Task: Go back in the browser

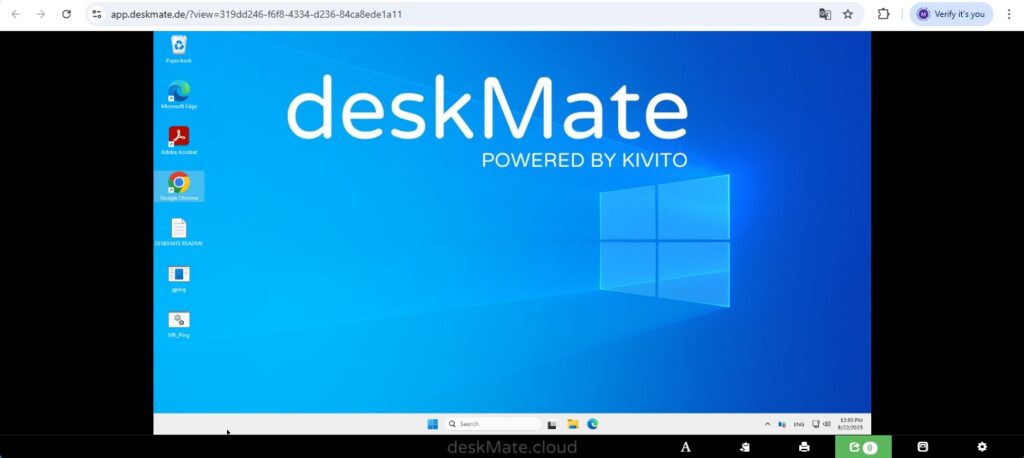Action: click(16, 14)
